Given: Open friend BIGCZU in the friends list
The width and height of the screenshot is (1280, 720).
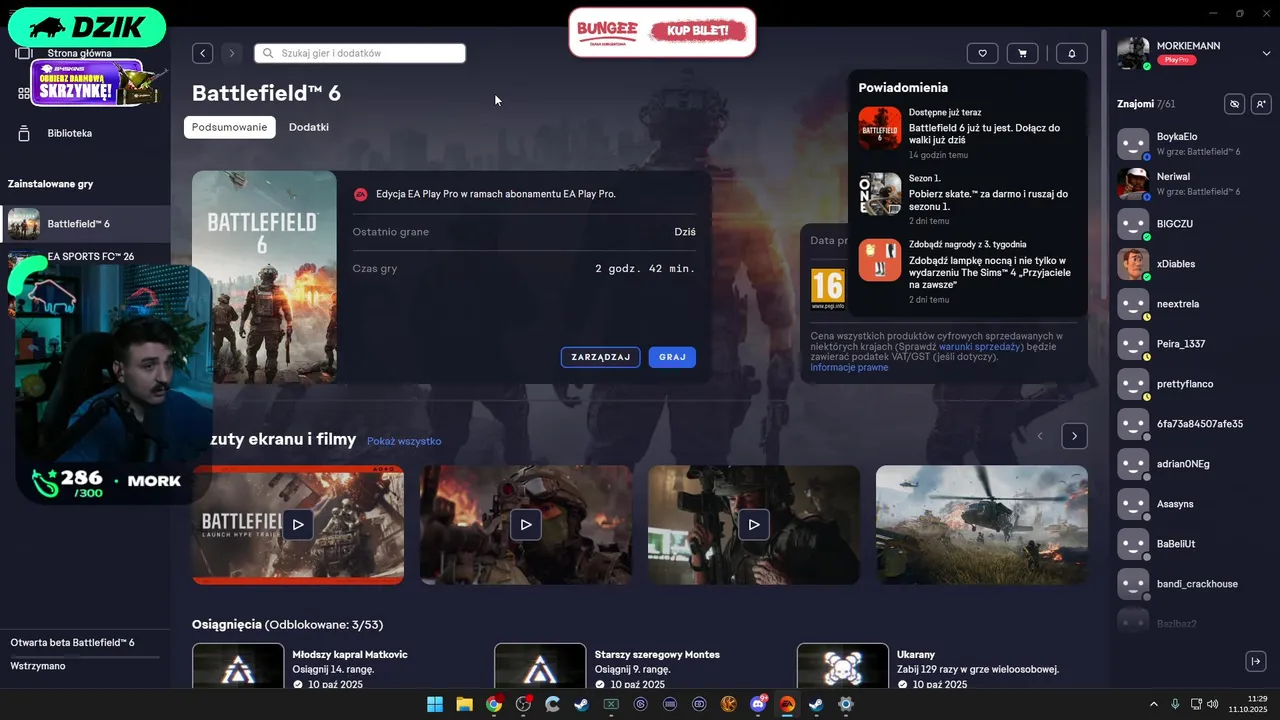Looking at the screenshot, I should click(x=1190, y=224).
